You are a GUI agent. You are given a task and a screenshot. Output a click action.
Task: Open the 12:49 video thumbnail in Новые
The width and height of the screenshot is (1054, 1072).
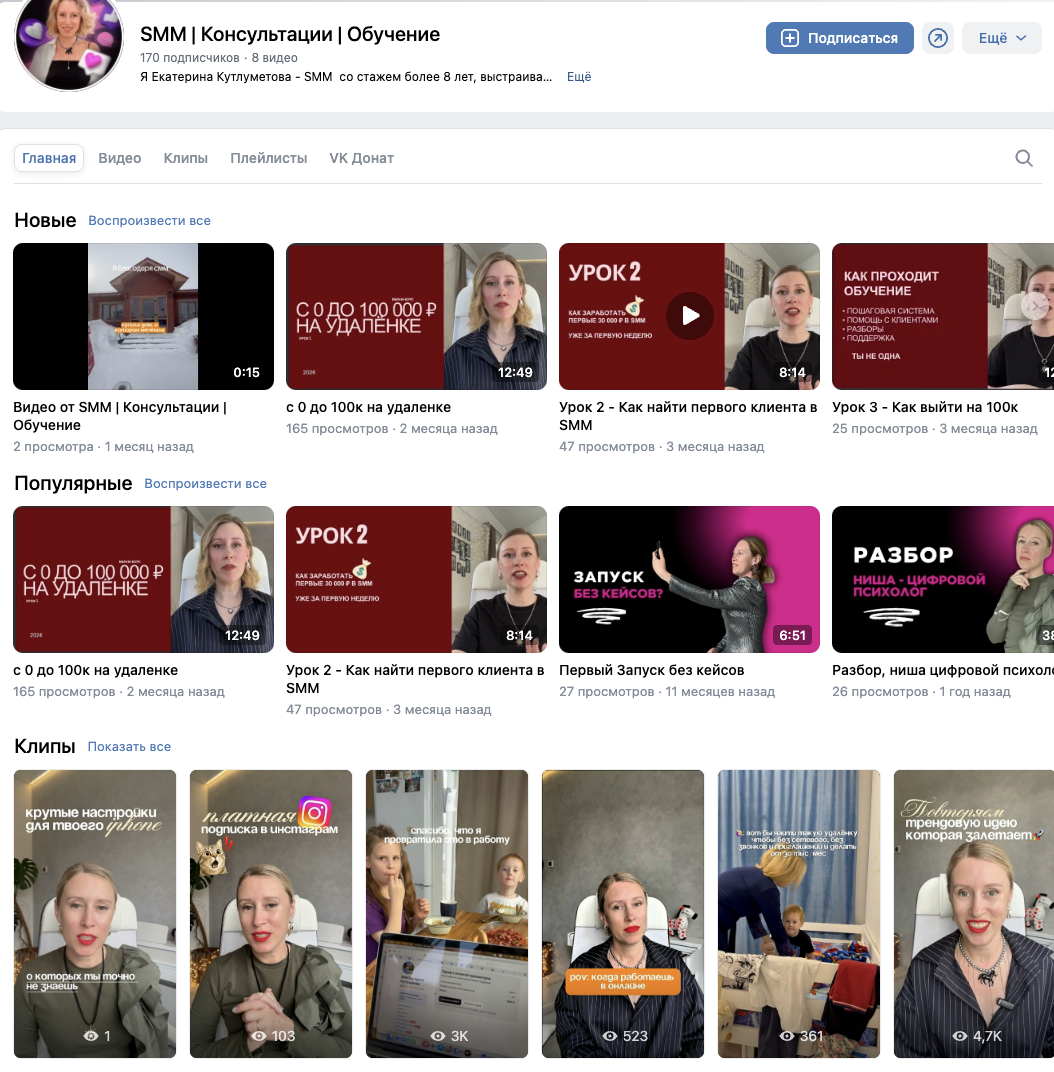click(x=416, y=317)
